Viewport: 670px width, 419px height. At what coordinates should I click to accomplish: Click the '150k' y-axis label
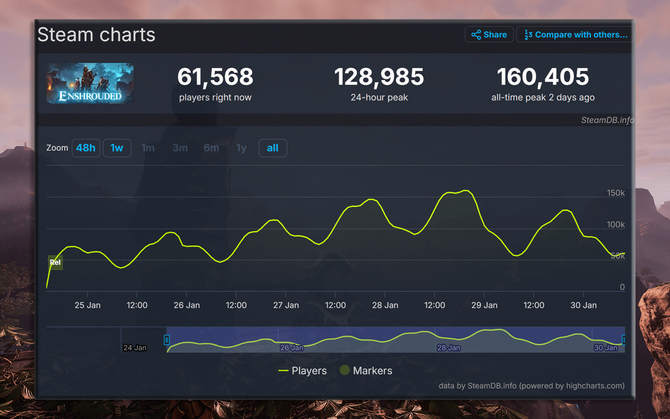(616, 193)
